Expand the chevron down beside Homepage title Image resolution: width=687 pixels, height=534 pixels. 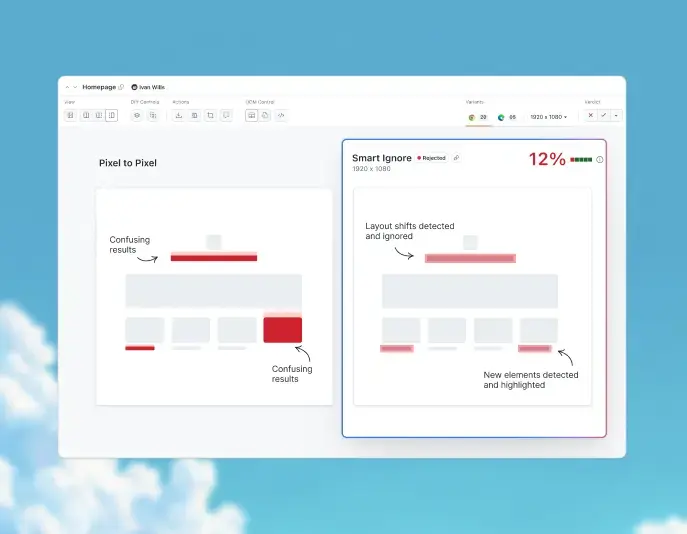[x=75, y=87]
